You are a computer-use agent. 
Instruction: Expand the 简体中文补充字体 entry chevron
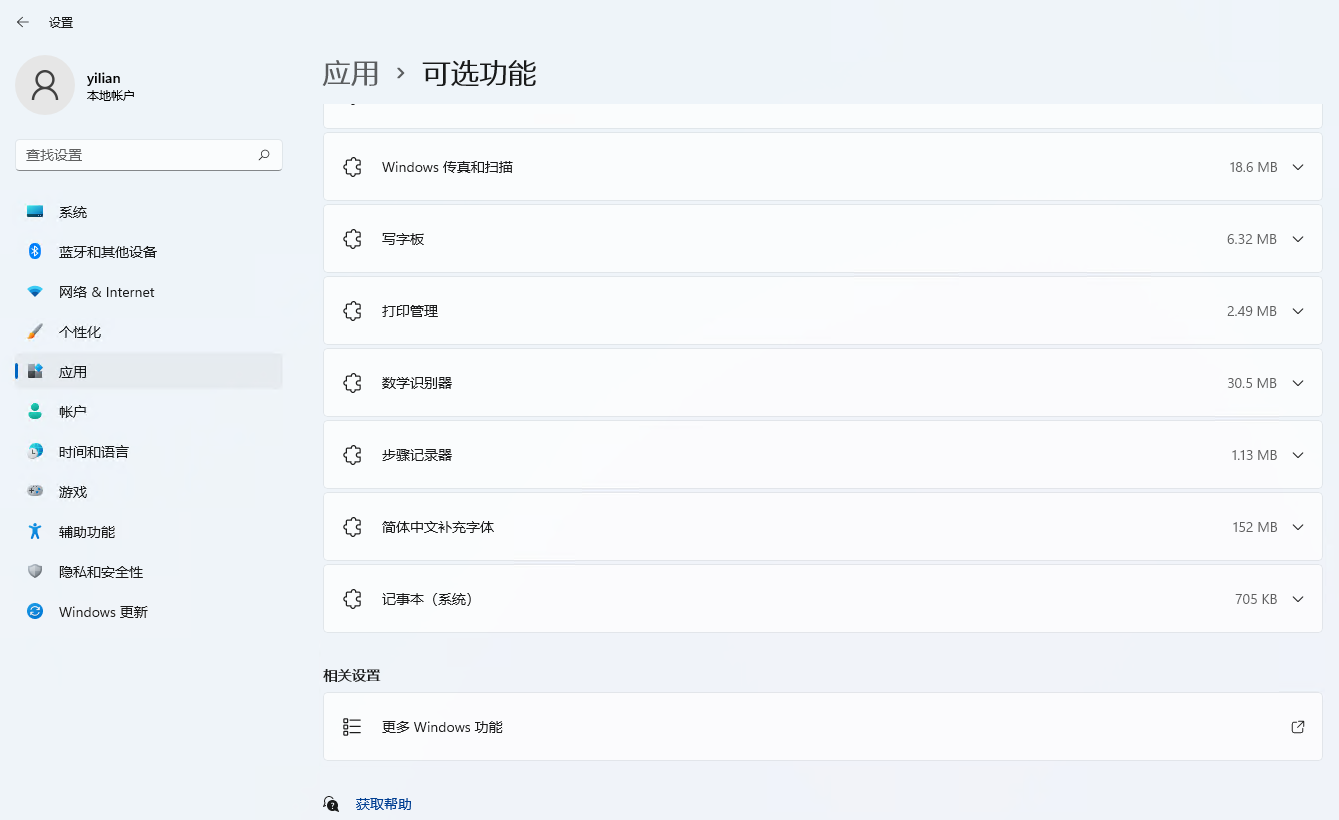(1298, 527)
